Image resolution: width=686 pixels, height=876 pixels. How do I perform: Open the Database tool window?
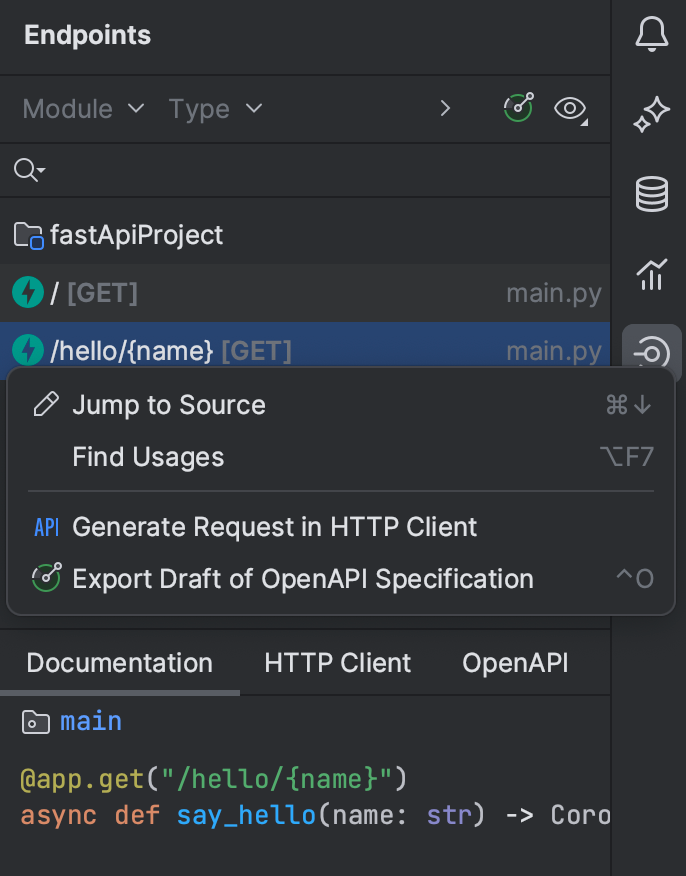(x=652, y=194)
